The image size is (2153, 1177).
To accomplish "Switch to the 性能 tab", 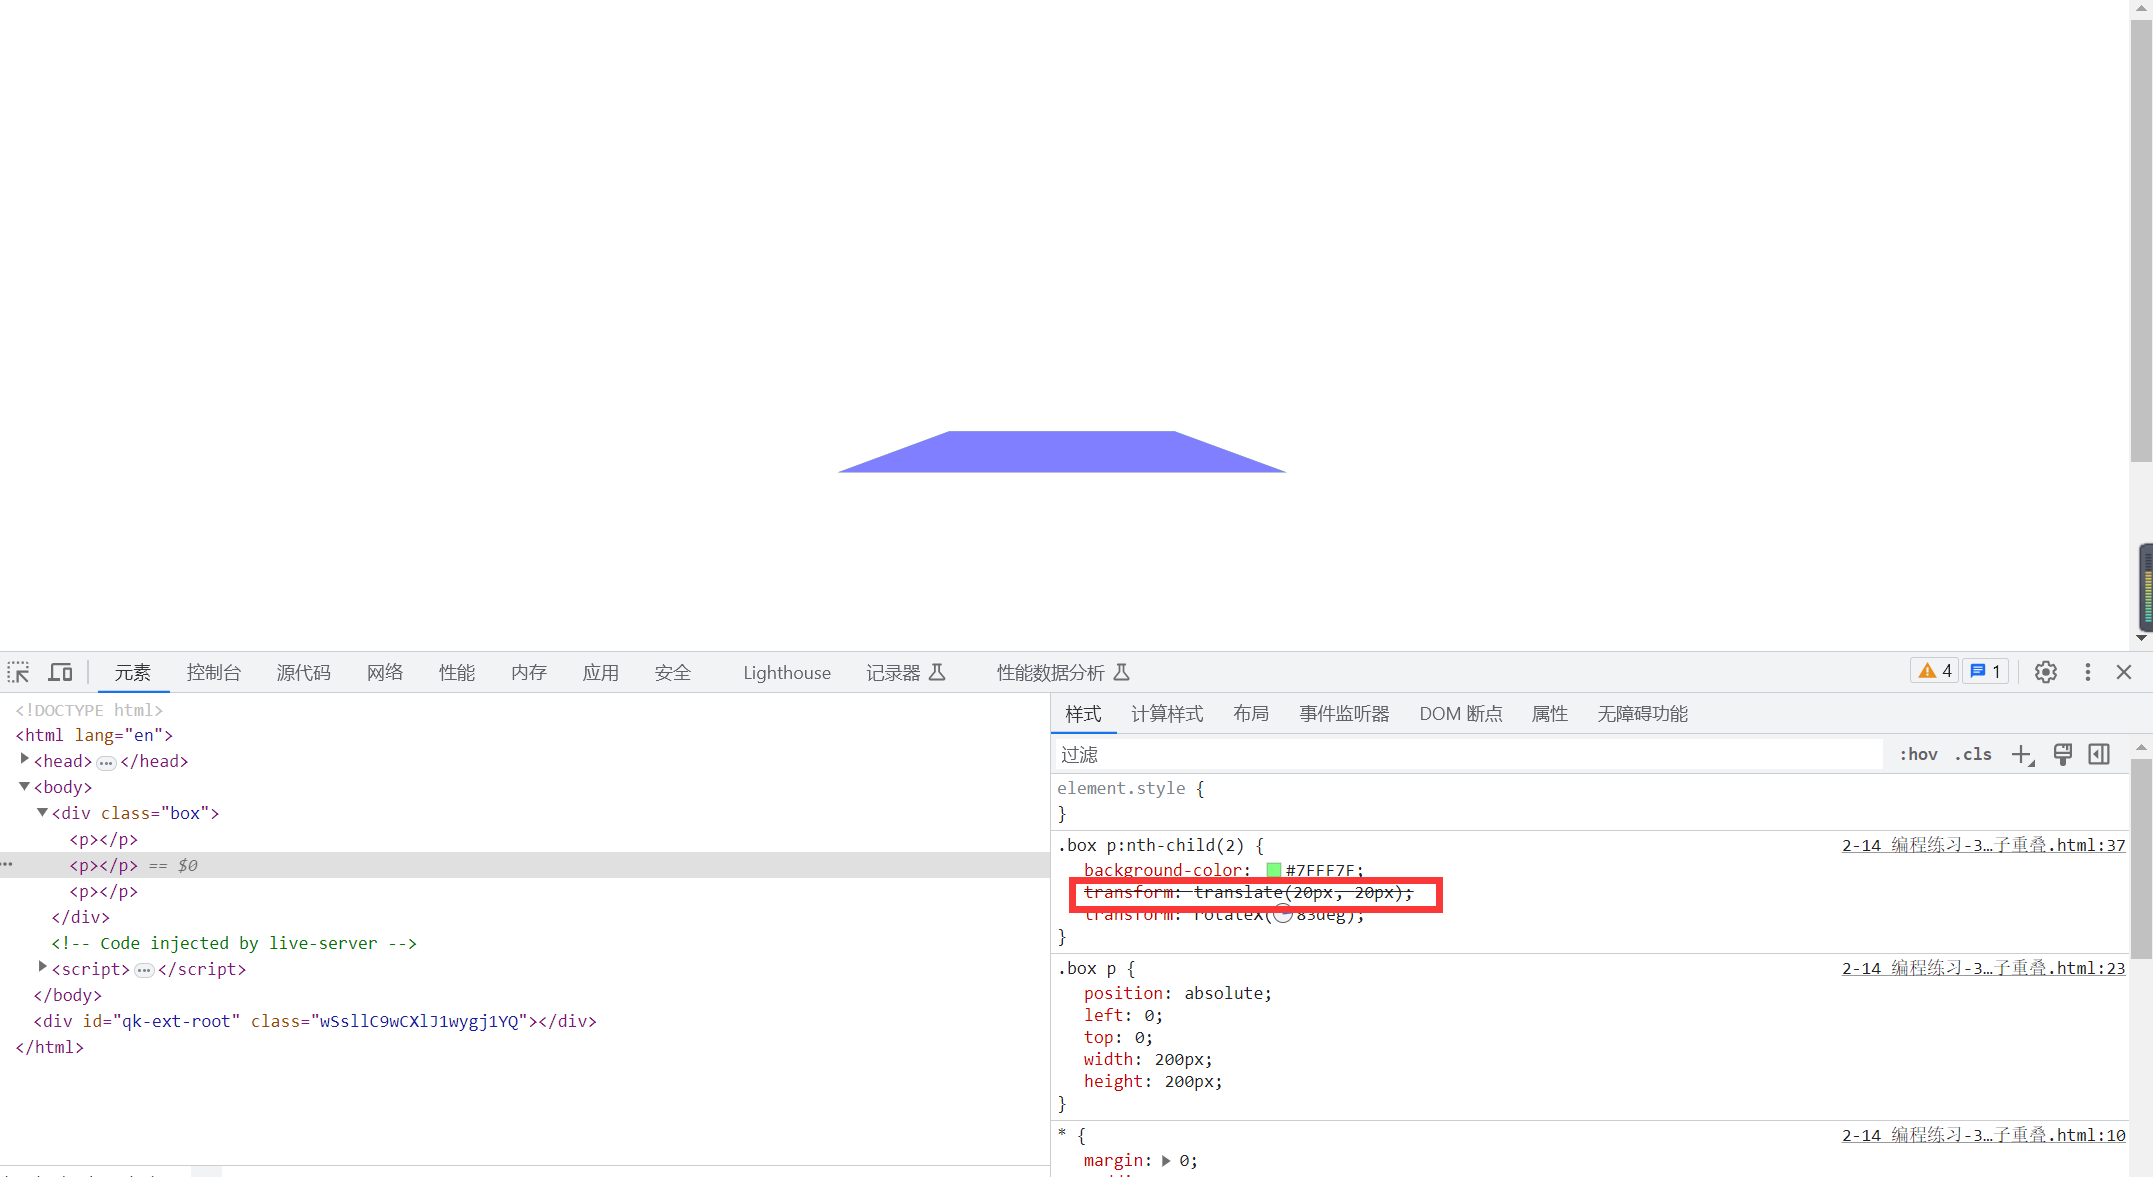I will click(457, 672).
